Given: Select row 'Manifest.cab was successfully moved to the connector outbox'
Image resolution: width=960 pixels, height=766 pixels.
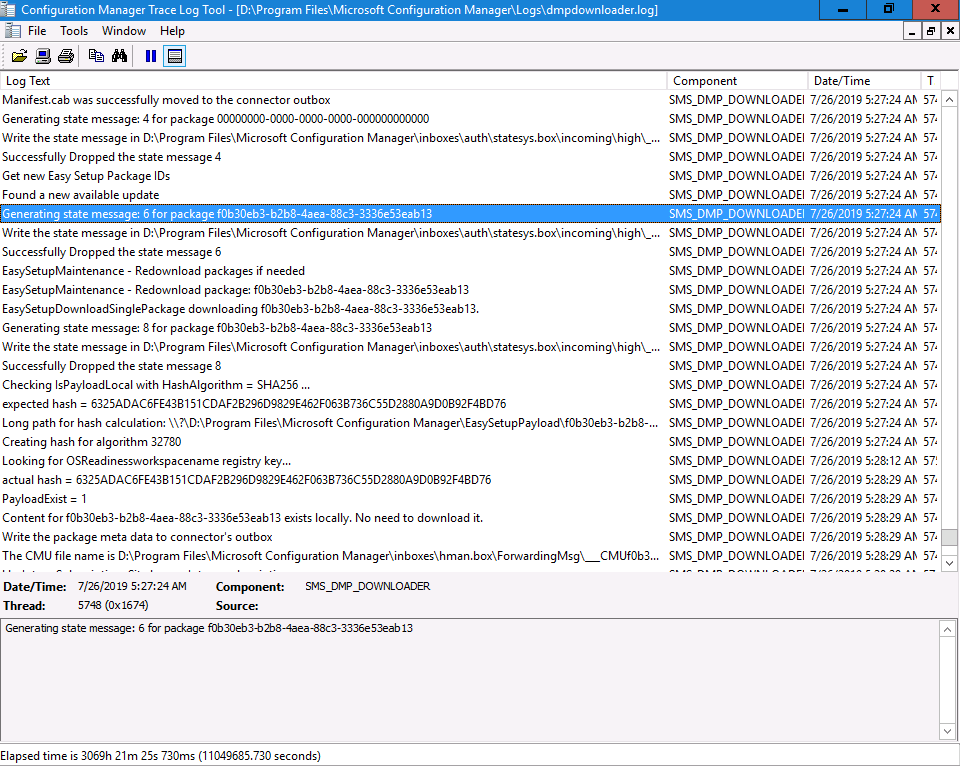Looking at the screenshot, I should [470, 100].
